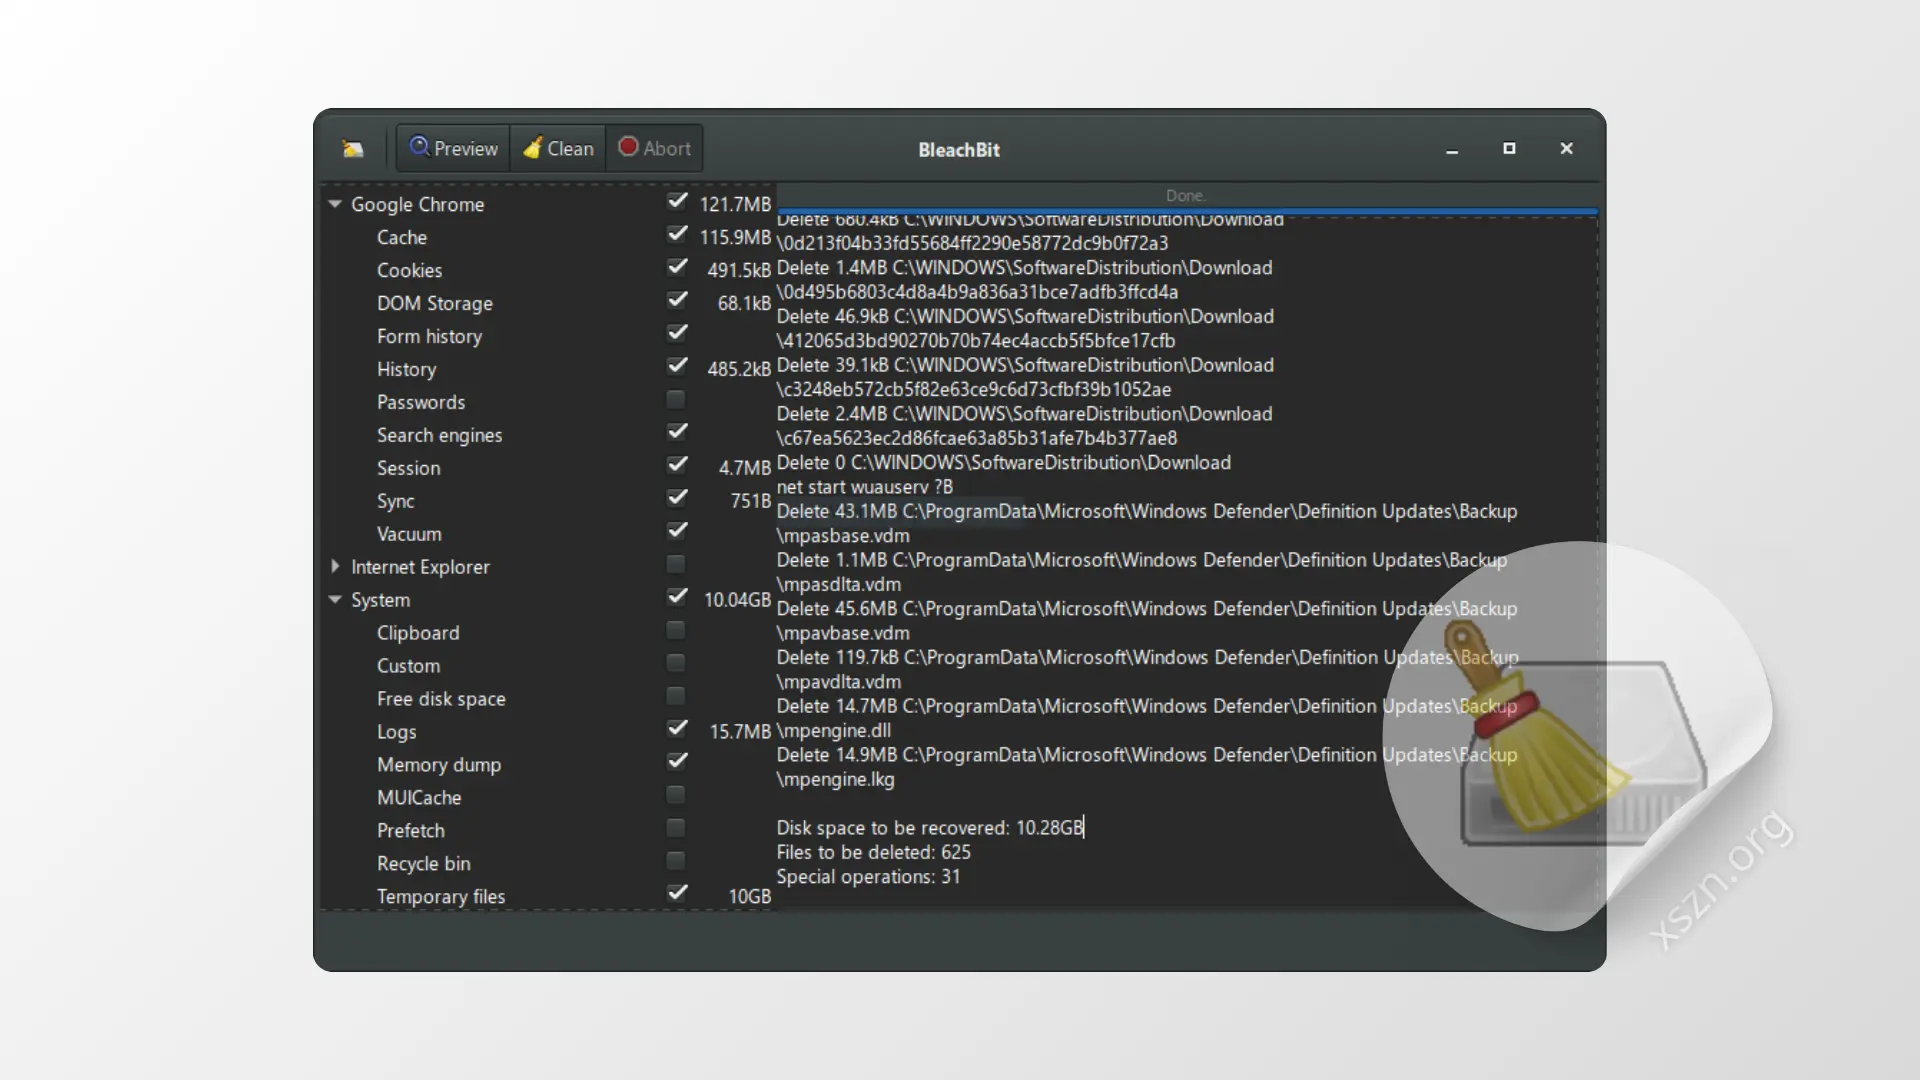This screenshot has height=1080, width=1920.
Task: Open the BleachBit application menu icon
Action: click(x=353, y=149)
